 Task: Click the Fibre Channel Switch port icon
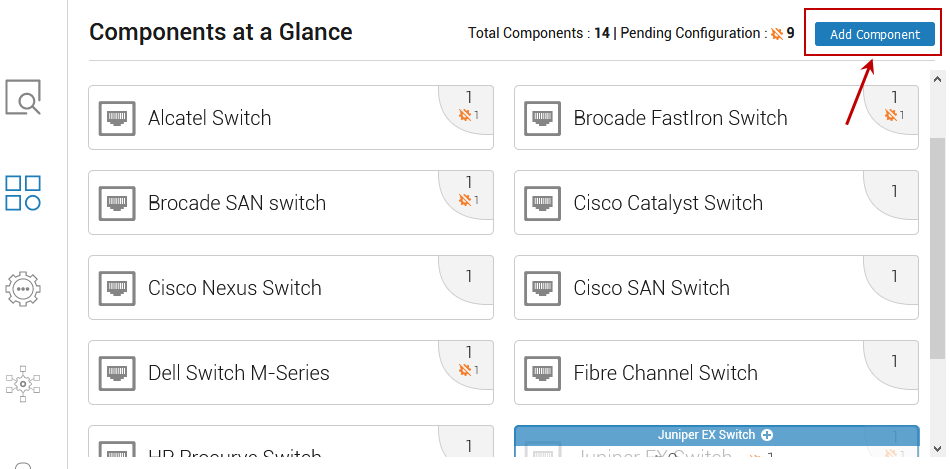[542, 372]
